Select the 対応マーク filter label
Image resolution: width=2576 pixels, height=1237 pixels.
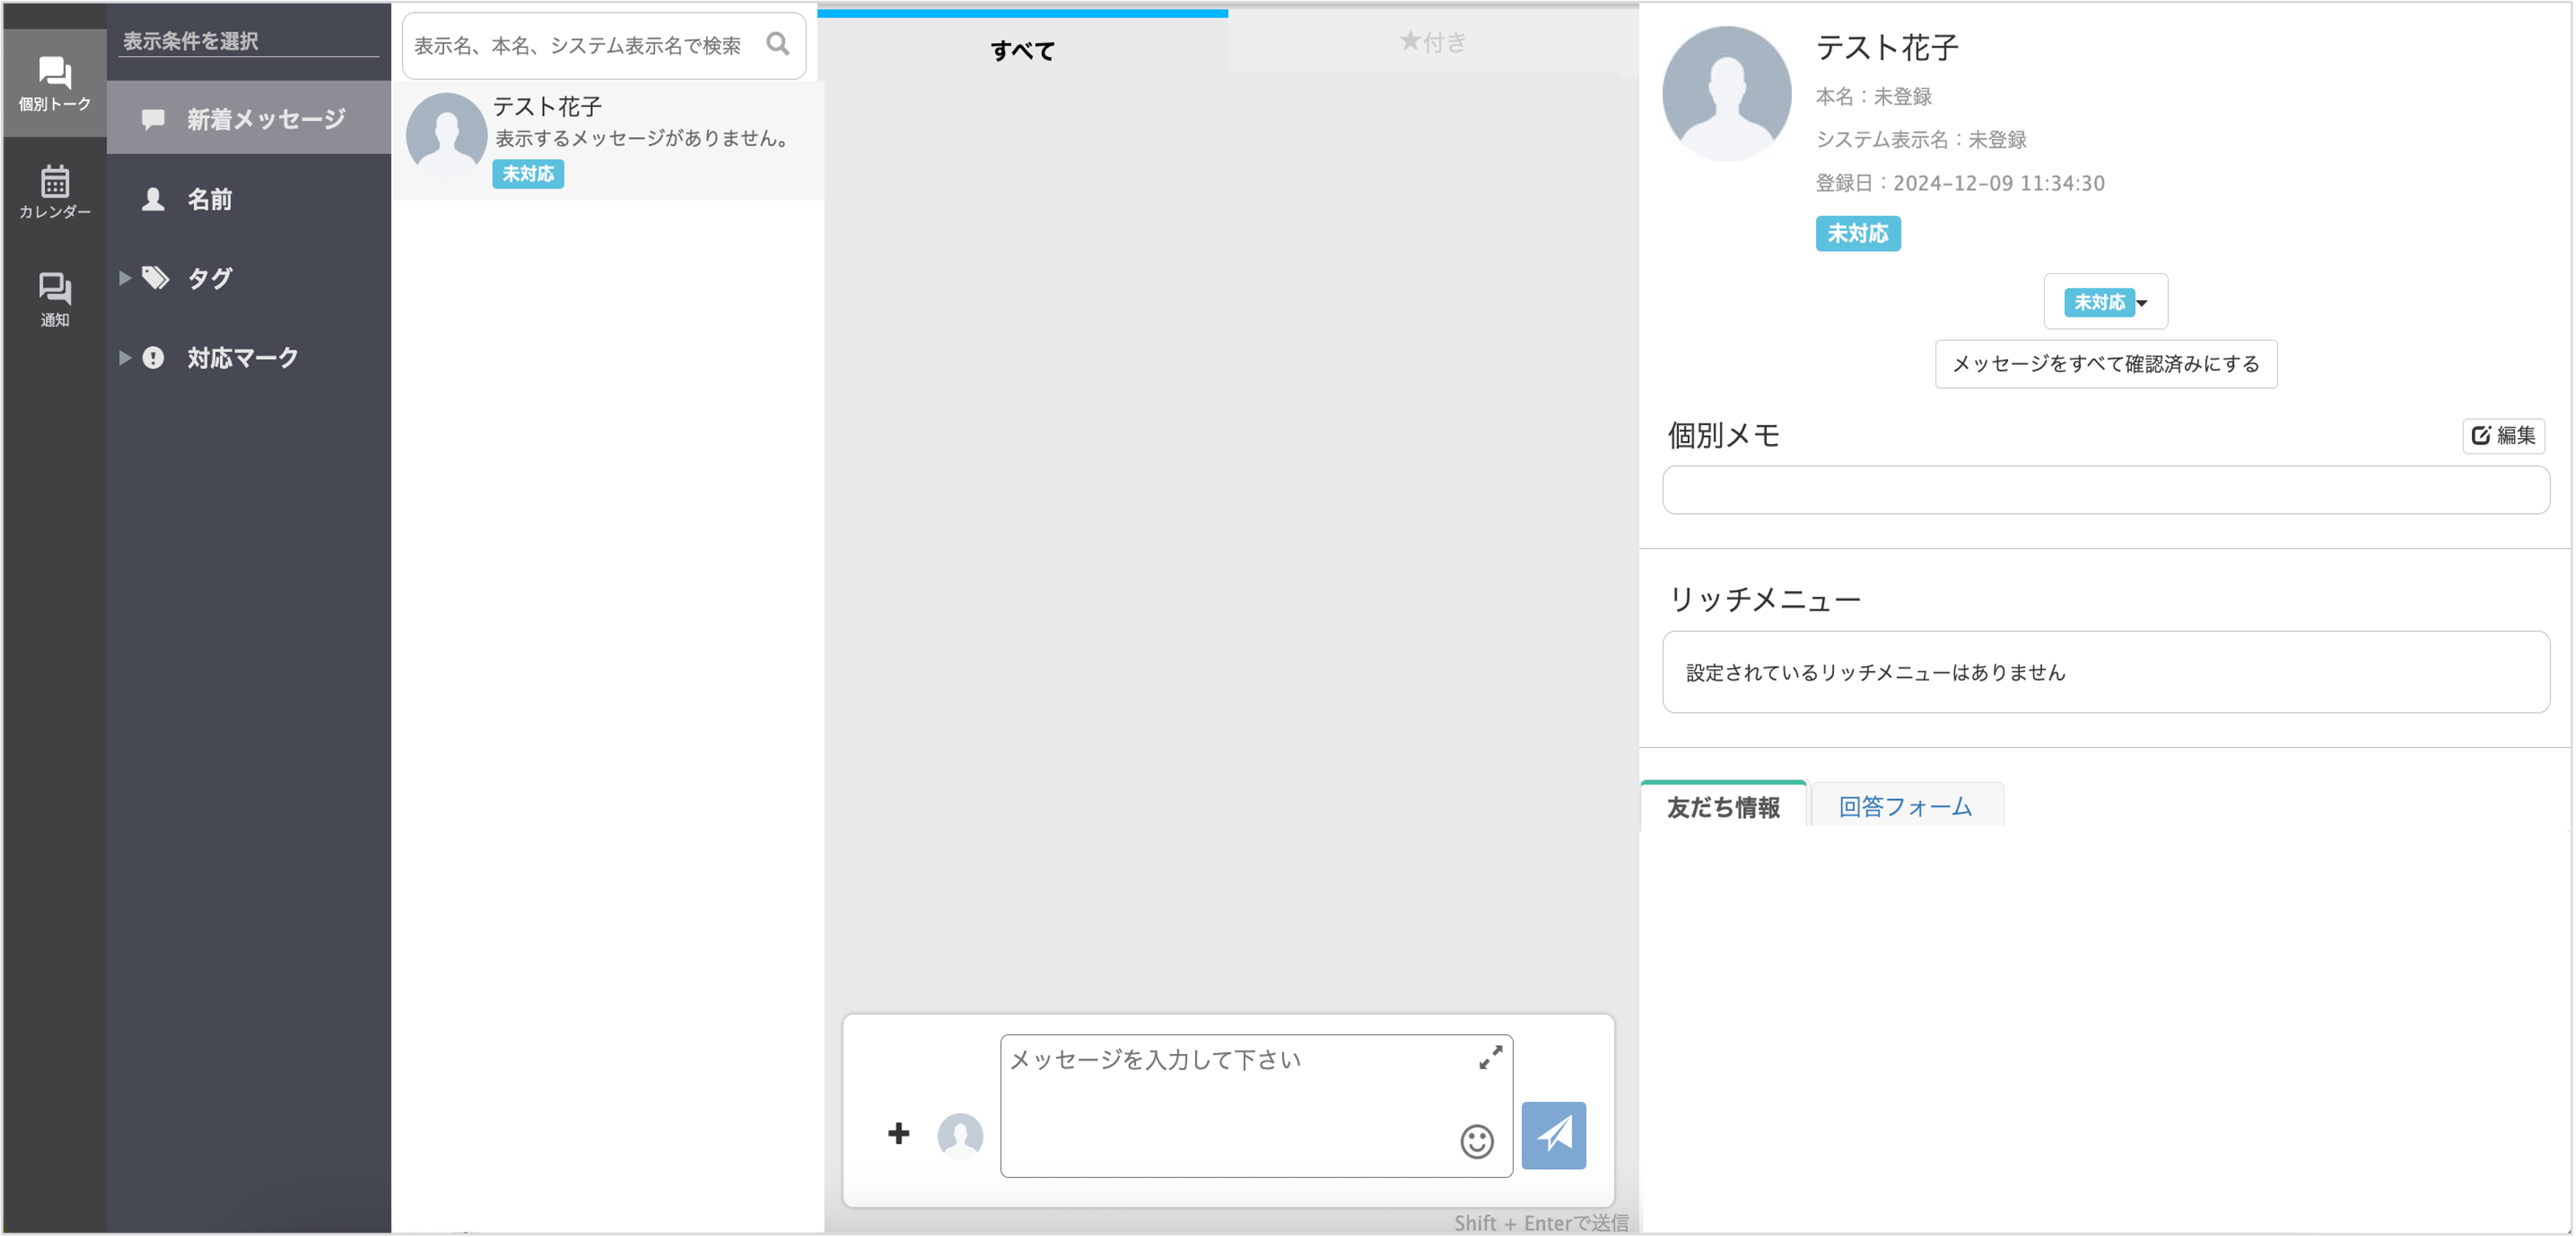pos(242,357)
